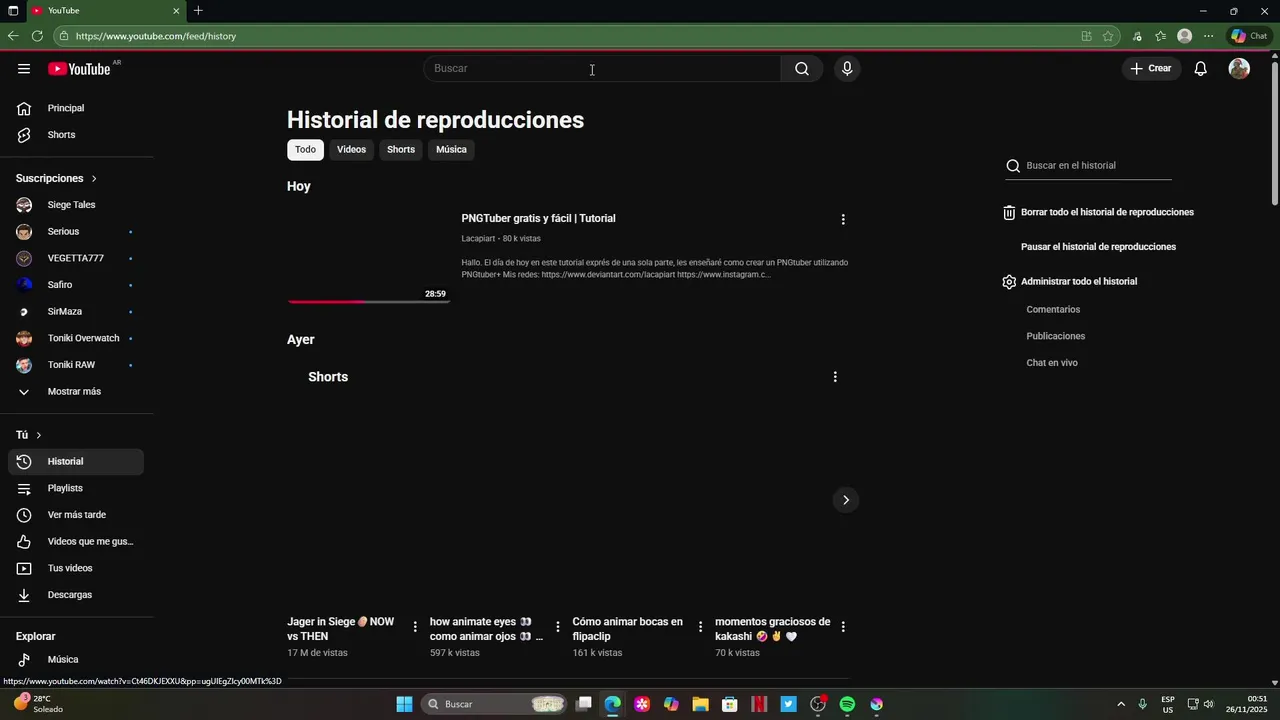
Task: Expand Mostrar más subscriptions
Action: point(76,392)
